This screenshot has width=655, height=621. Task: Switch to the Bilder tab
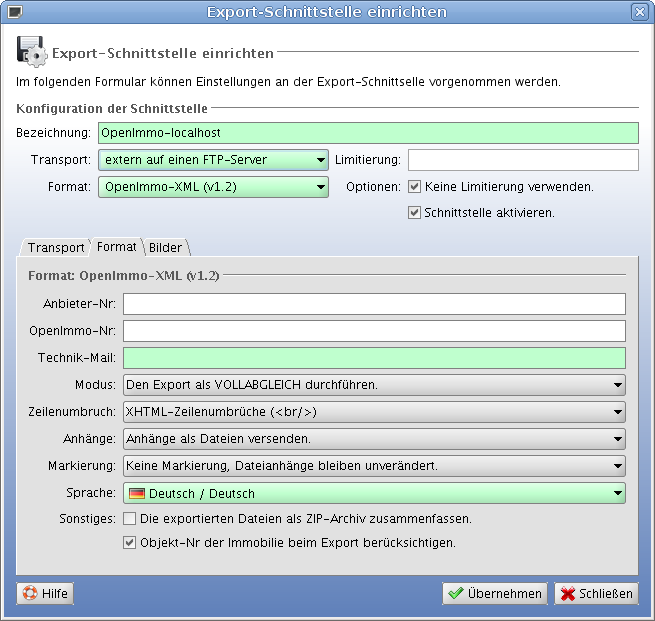(166, 248)
